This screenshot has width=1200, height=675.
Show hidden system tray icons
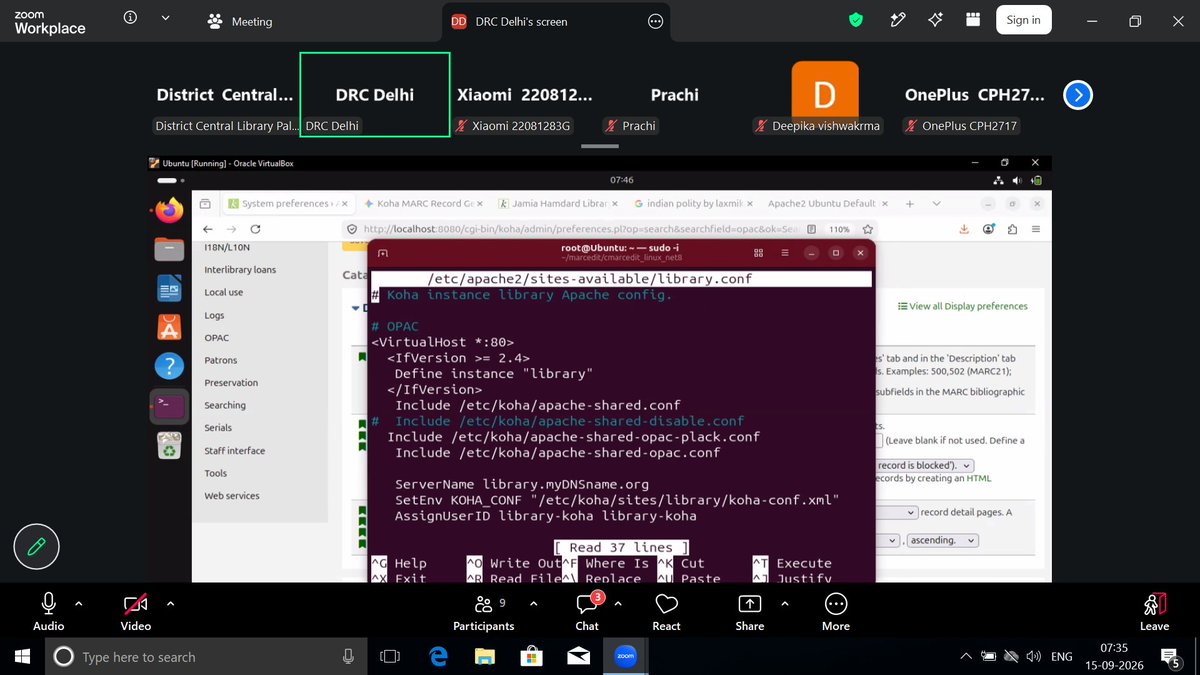(x=966, y=657)
